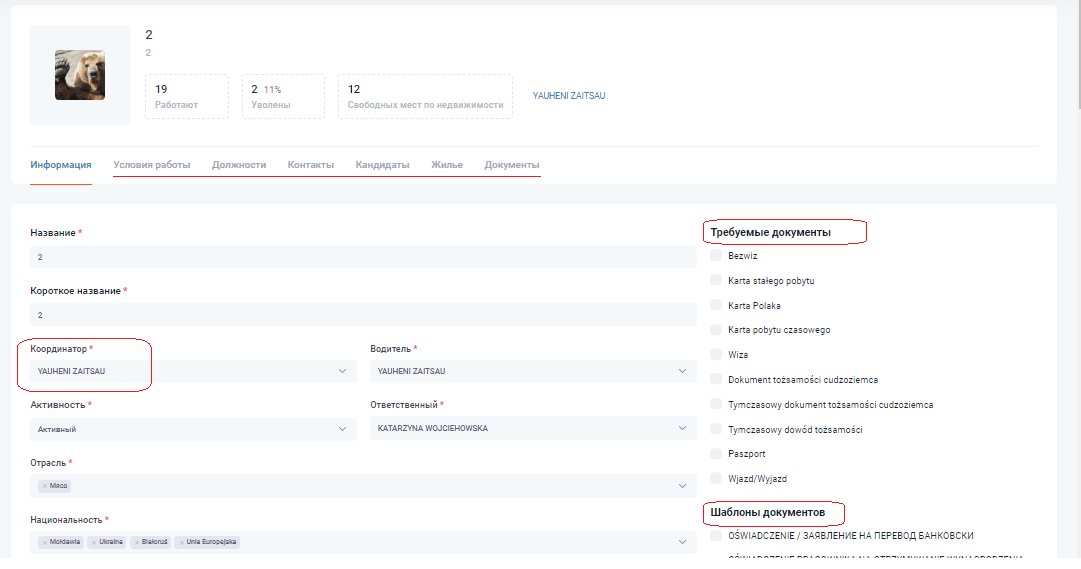Click the YAUHENI ZAITSAU header link

(x=569, y=96)
